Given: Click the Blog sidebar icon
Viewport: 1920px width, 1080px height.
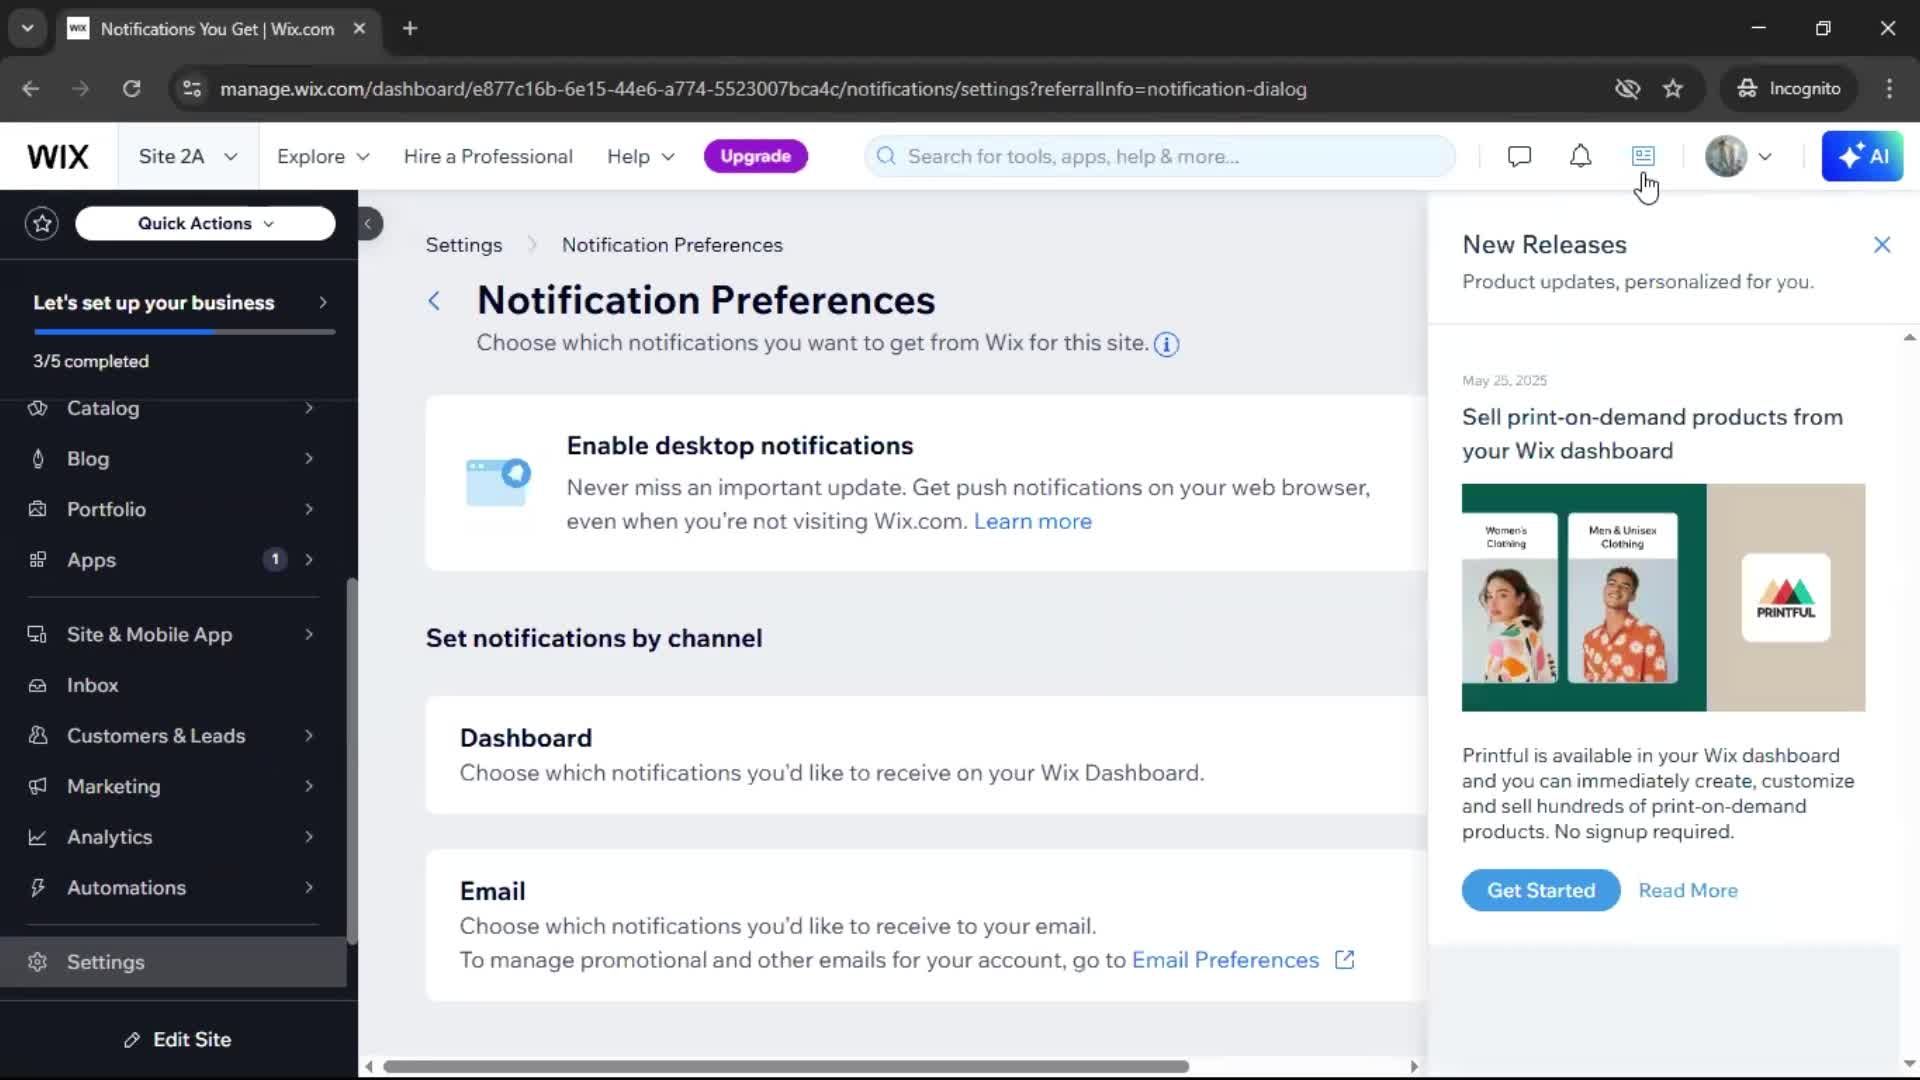Looking at the screenshot, I should click(x=38, y=459).
